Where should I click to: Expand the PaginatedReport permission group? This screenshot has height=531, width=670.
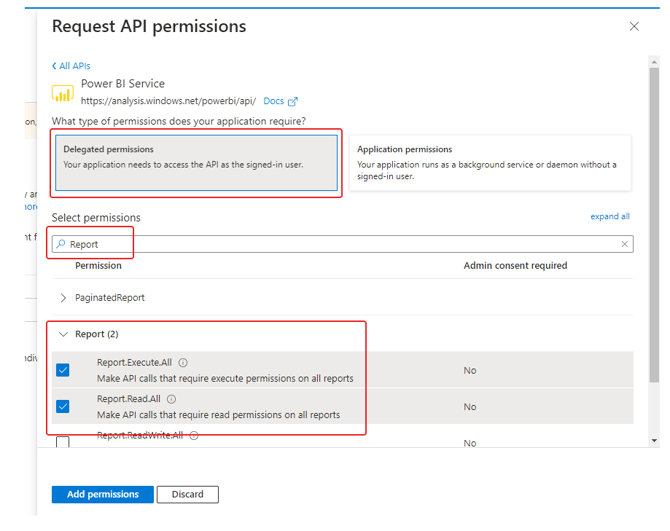click(x=64, y=298)
